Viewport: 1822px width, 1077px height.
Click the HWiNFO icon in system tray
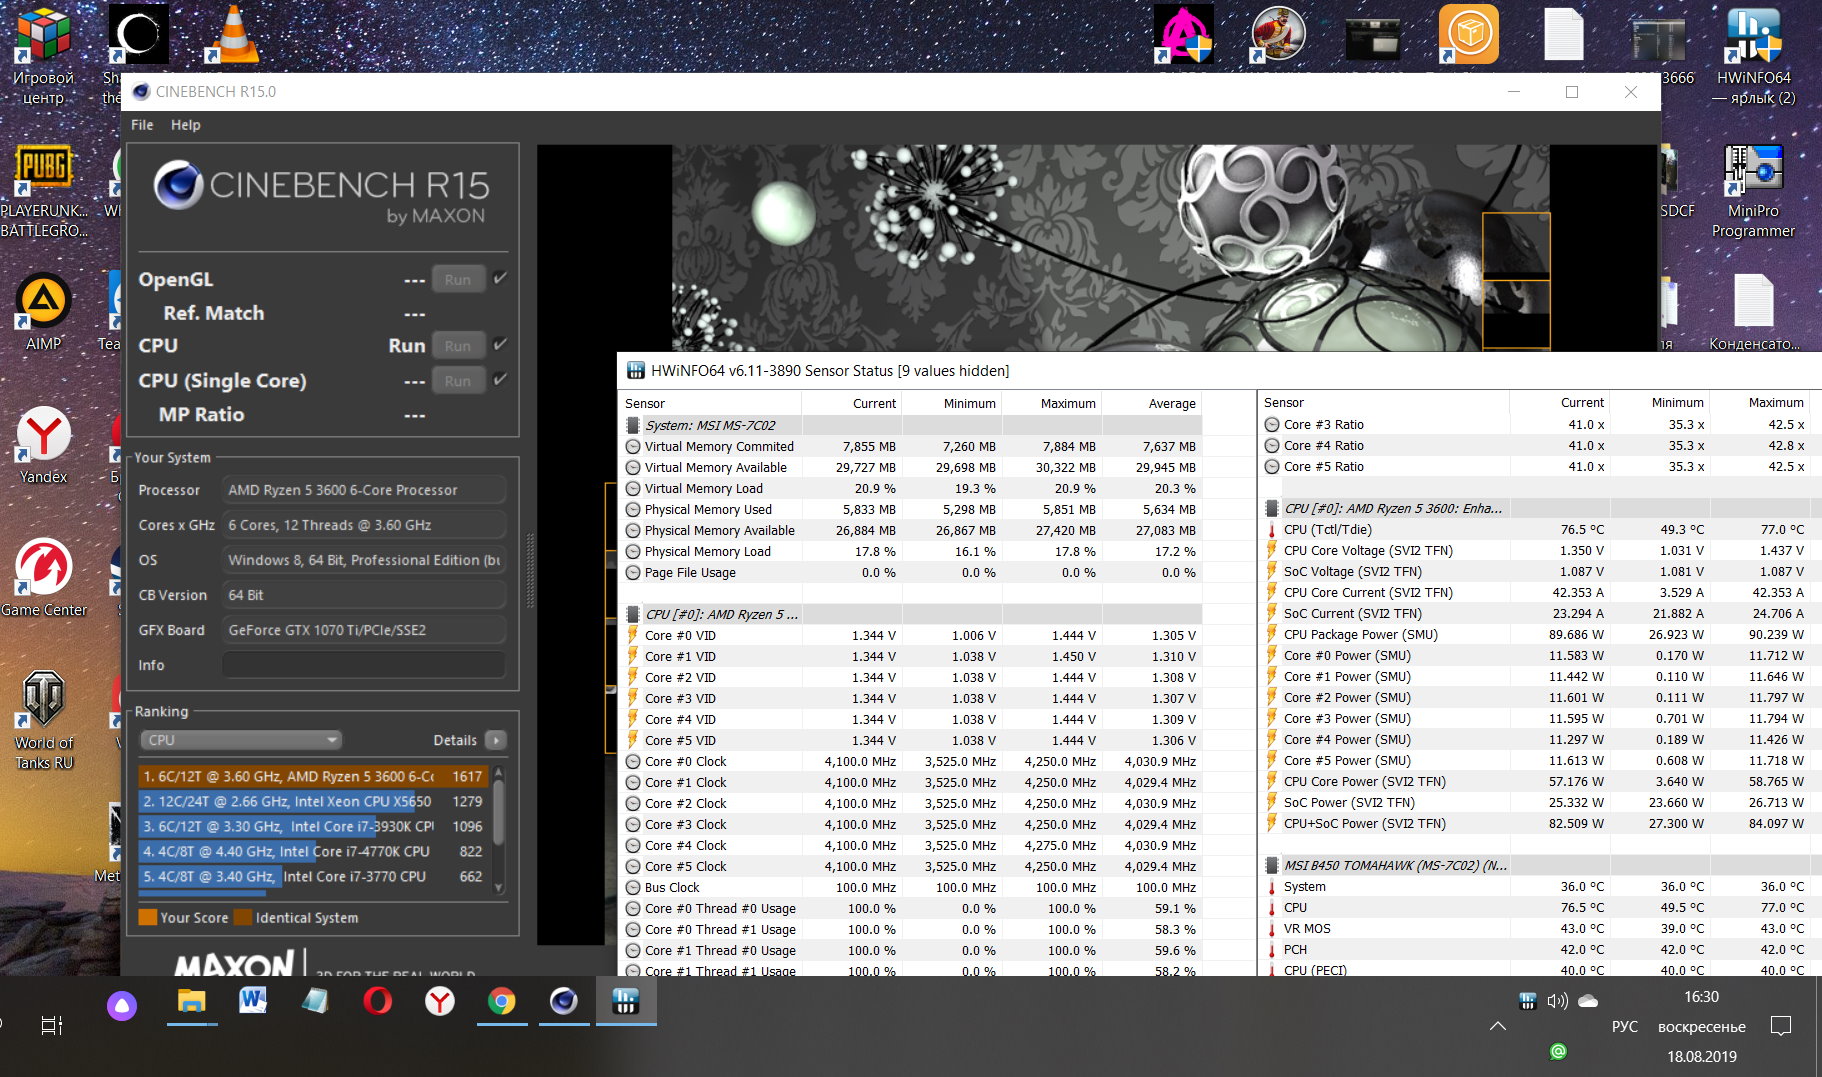(x=1527, y=1000)
